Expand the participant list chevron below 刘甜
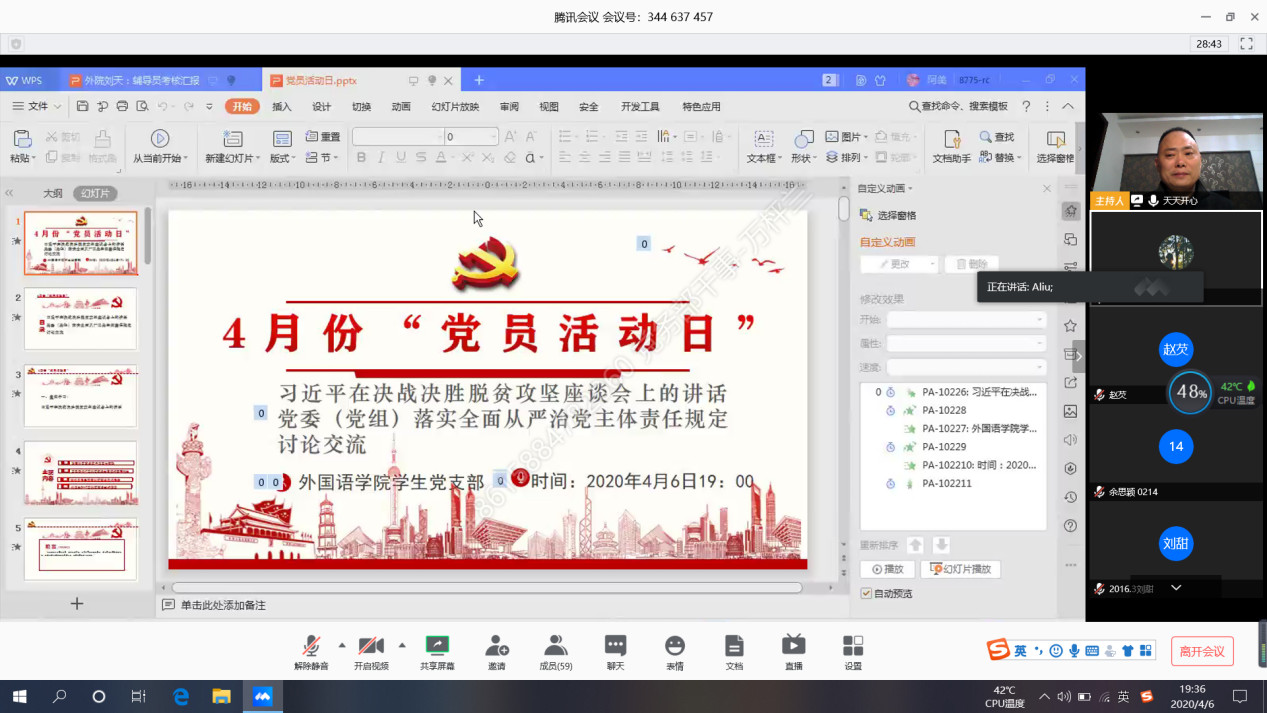Viewport: 1267px width, 713px height. pos(1176,588)
